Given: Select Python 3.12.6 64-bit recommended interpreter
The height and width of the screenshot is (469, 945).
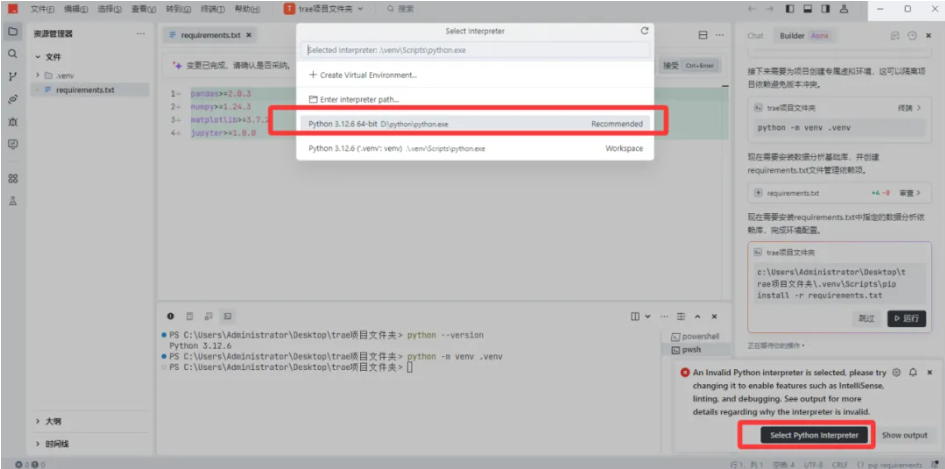Looking at the screenshot, I should (x=475, y=124).
